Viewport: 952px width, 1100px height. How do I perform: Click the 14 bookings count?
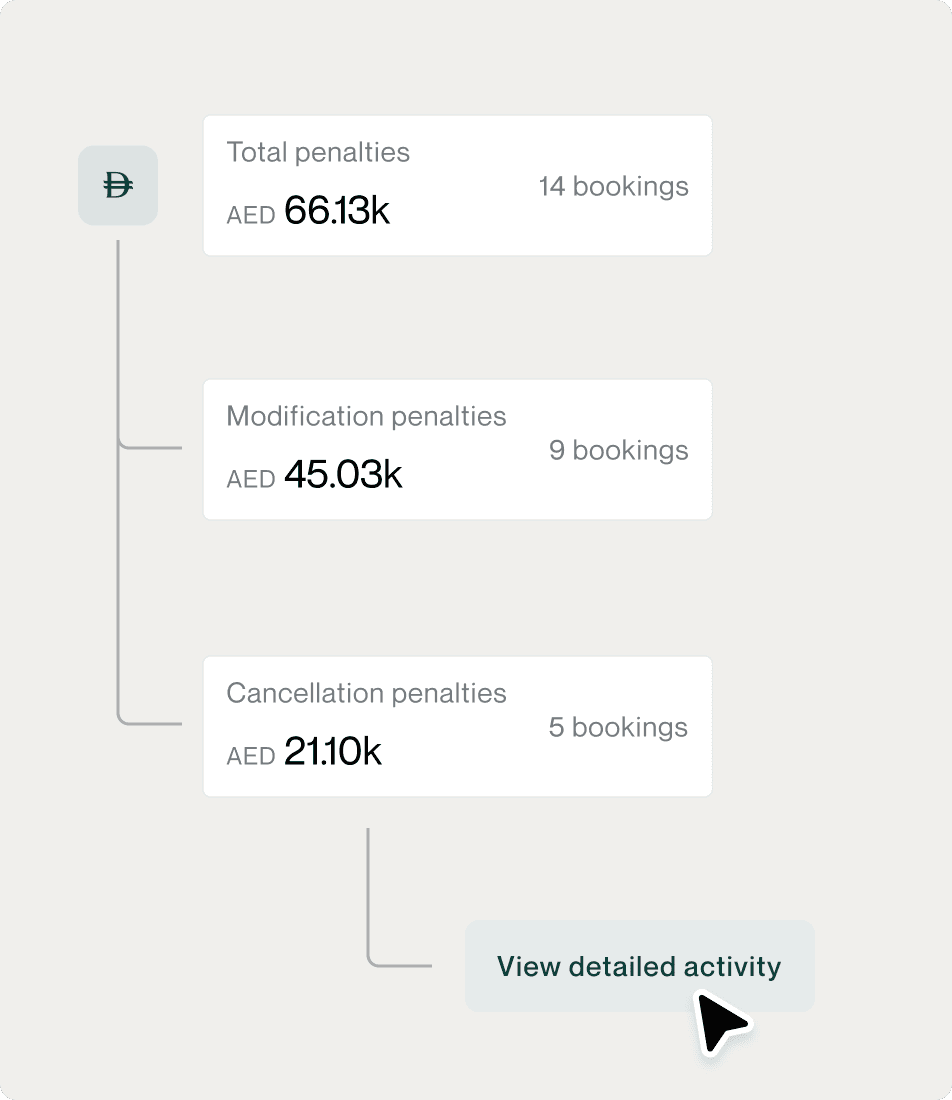(x=613, y=186)
